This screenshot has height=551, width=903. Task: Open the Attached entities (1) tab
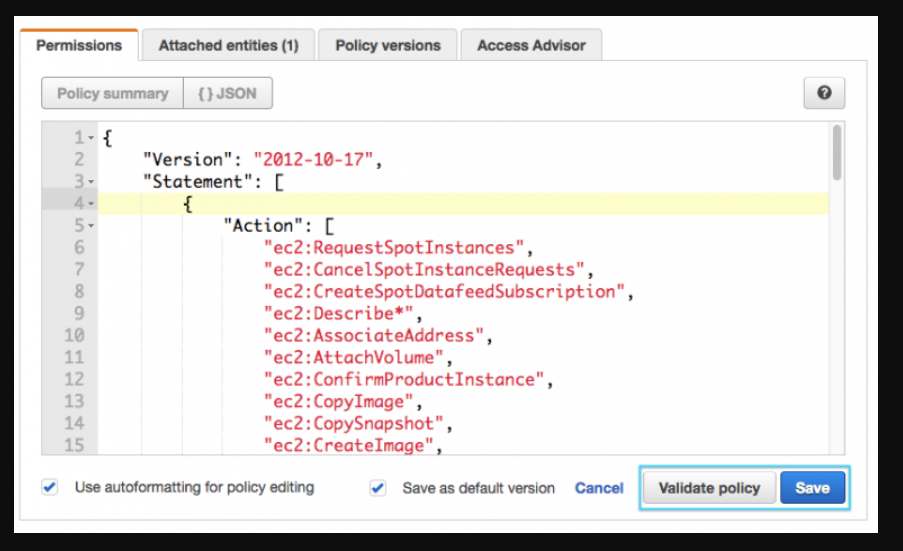coord(228,45)
